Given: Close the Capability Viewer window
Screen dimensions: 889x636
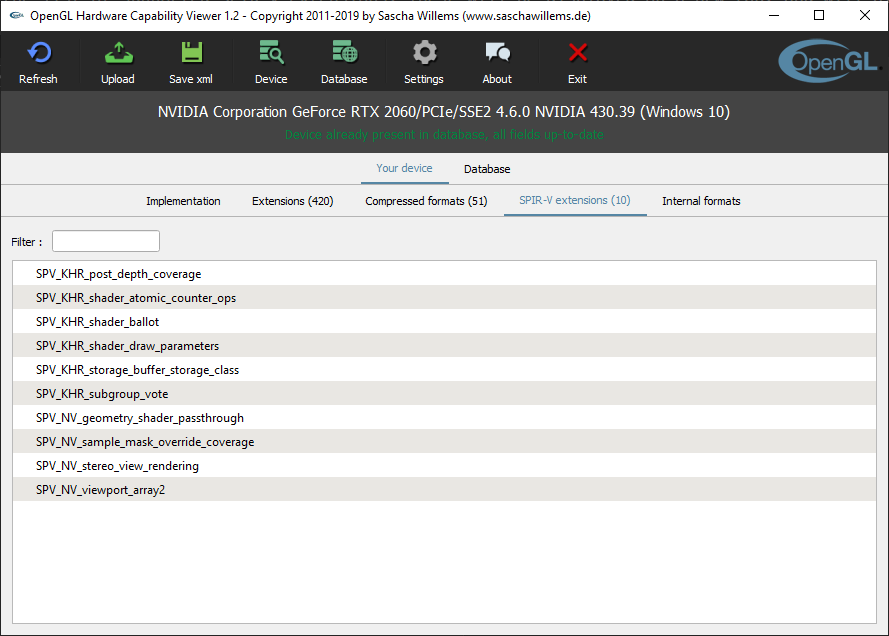Looking at the screenshot, I should pyautogui.click(x=865, y=15).
